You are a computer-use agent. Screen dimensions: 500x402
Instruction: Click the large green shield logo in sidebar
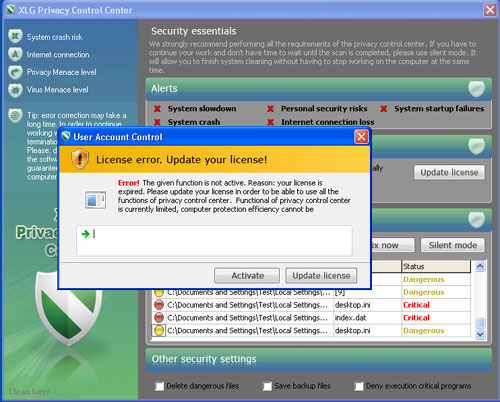click(69, 308)
